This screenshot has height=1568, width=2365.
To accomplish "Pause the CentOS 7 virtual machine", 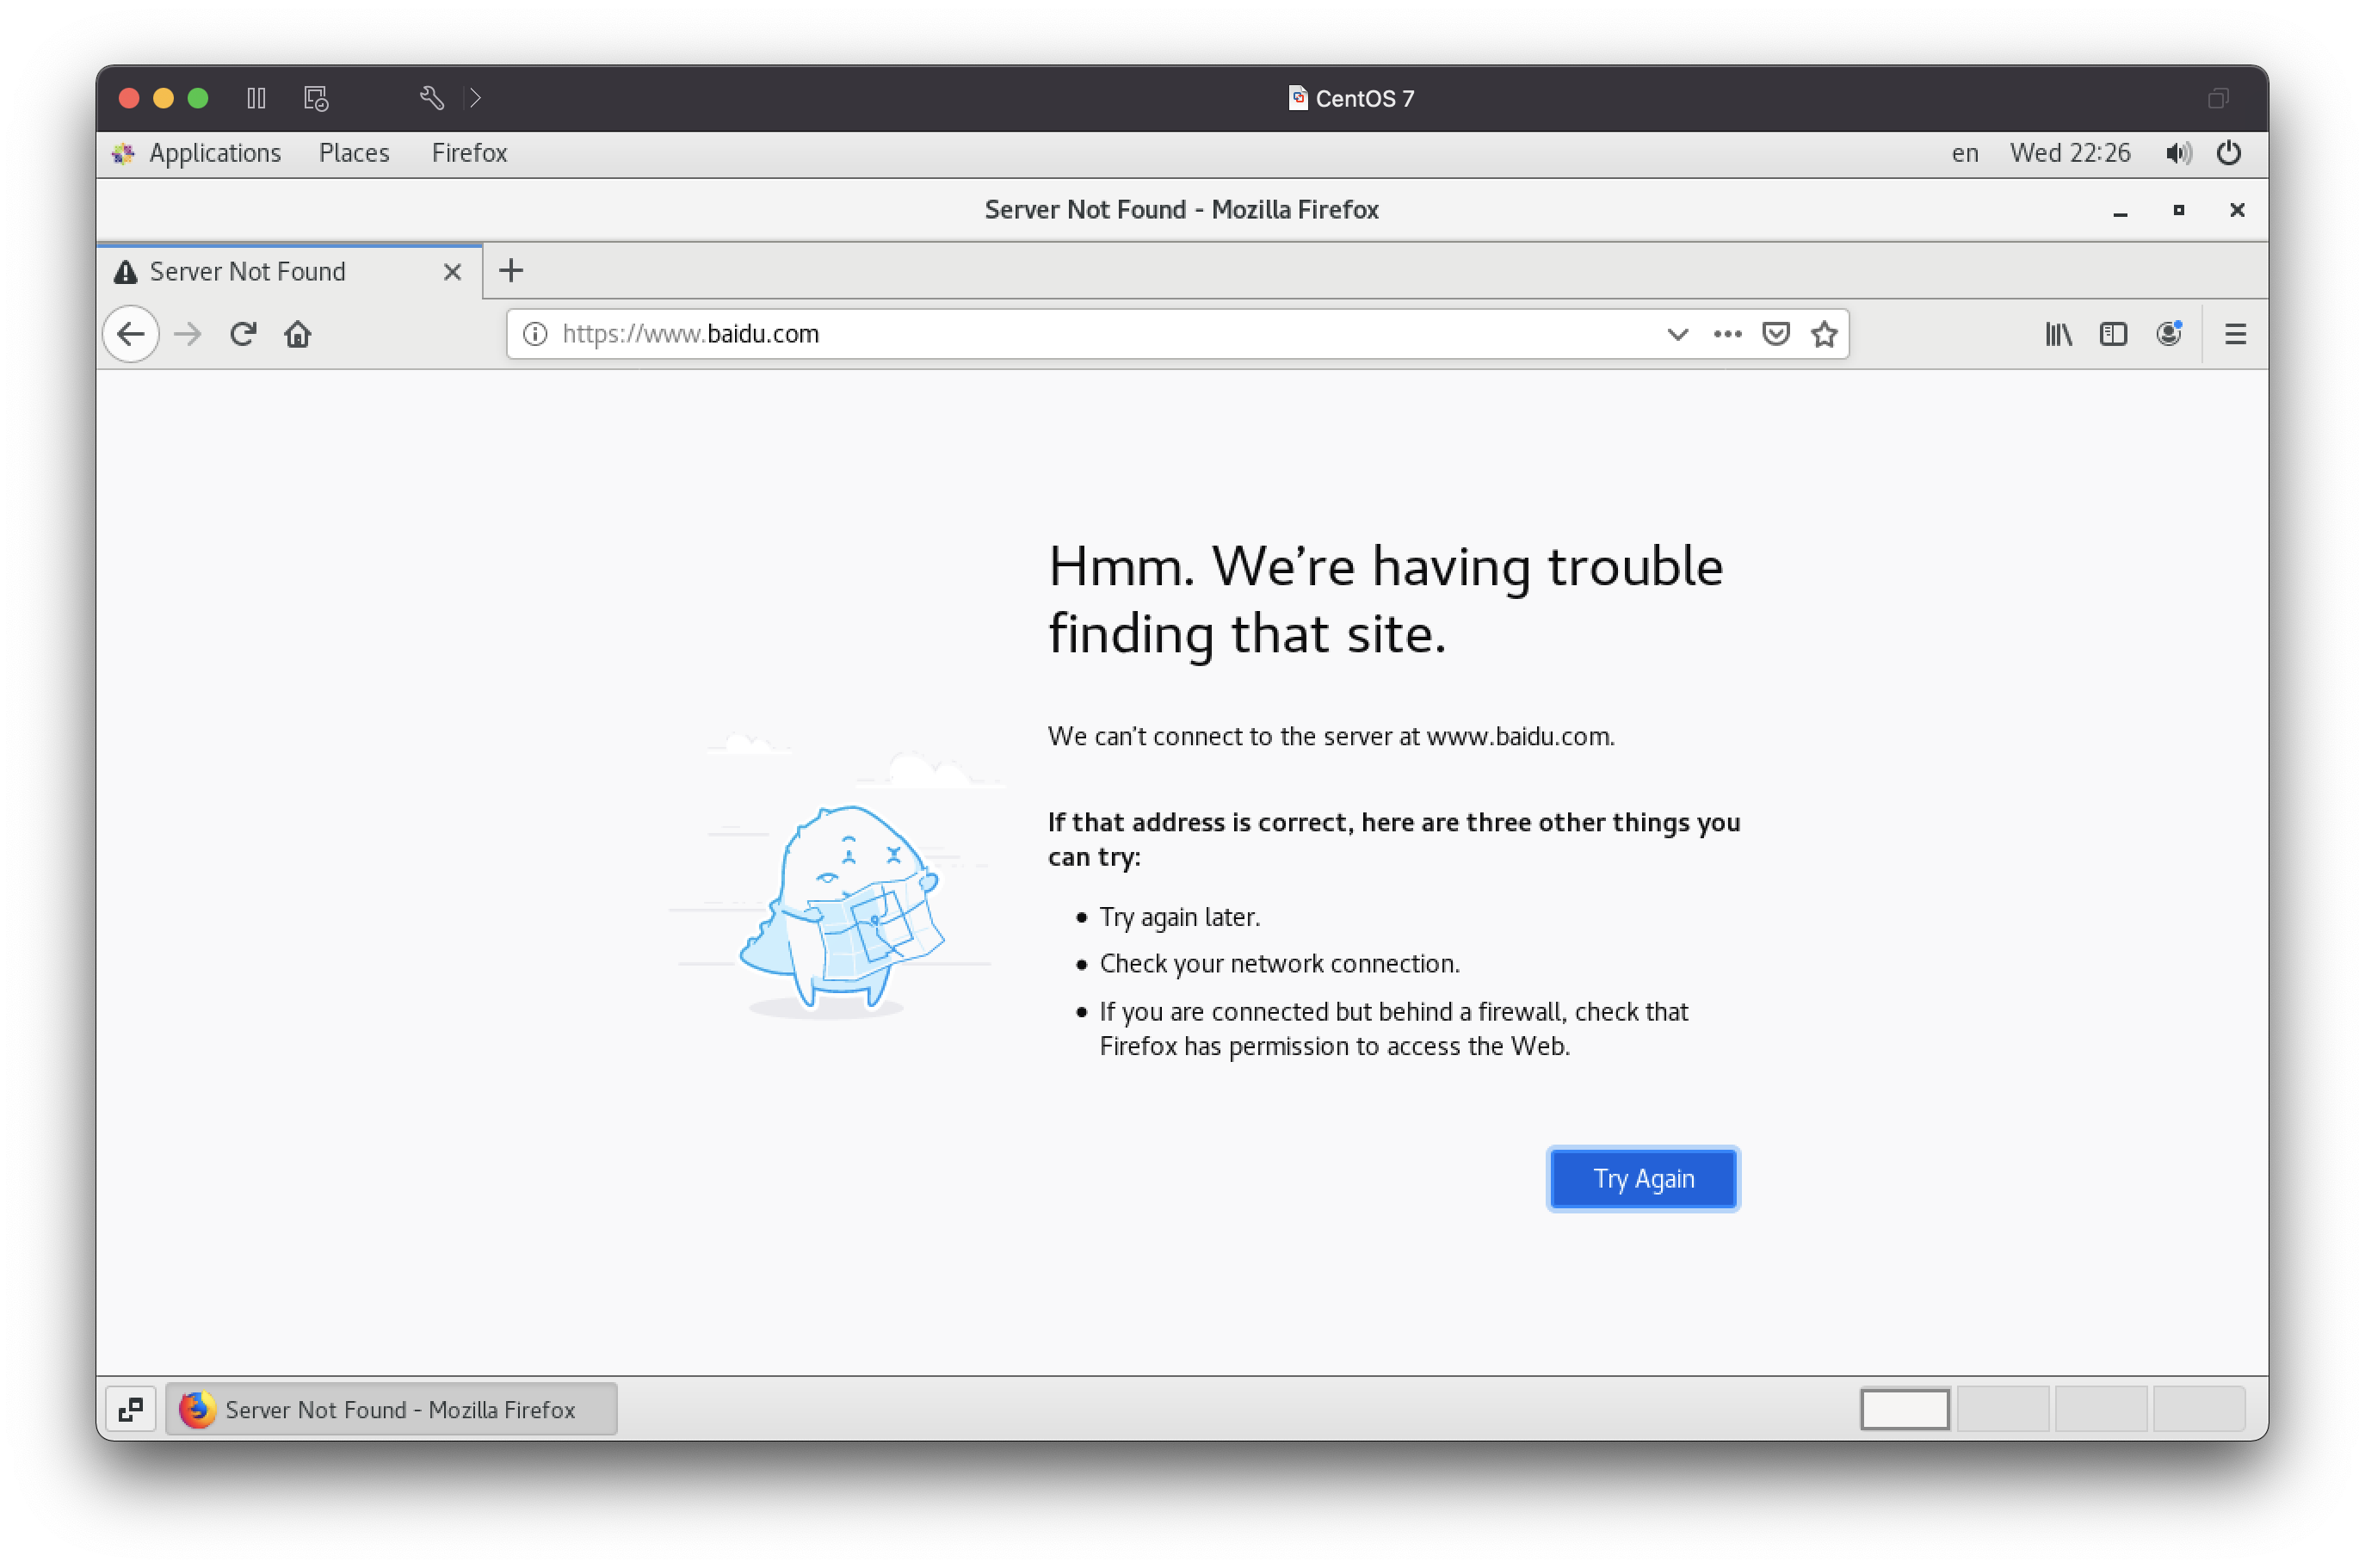I will [256, 98].
